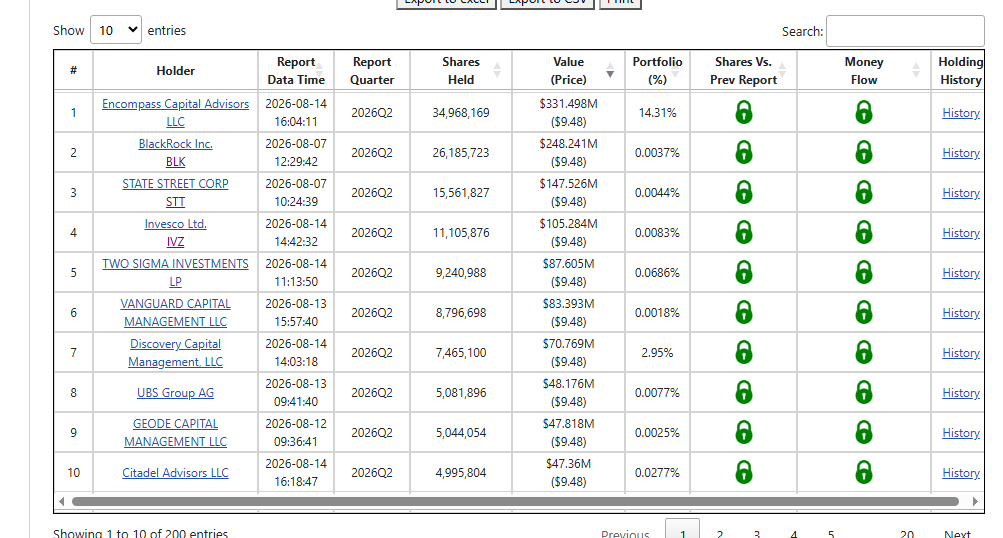The height and width of the screenshot is (538, 1003).
Task: Click Shares Vs. Prev Report lock for Invesco row
Action: (743, 232)
